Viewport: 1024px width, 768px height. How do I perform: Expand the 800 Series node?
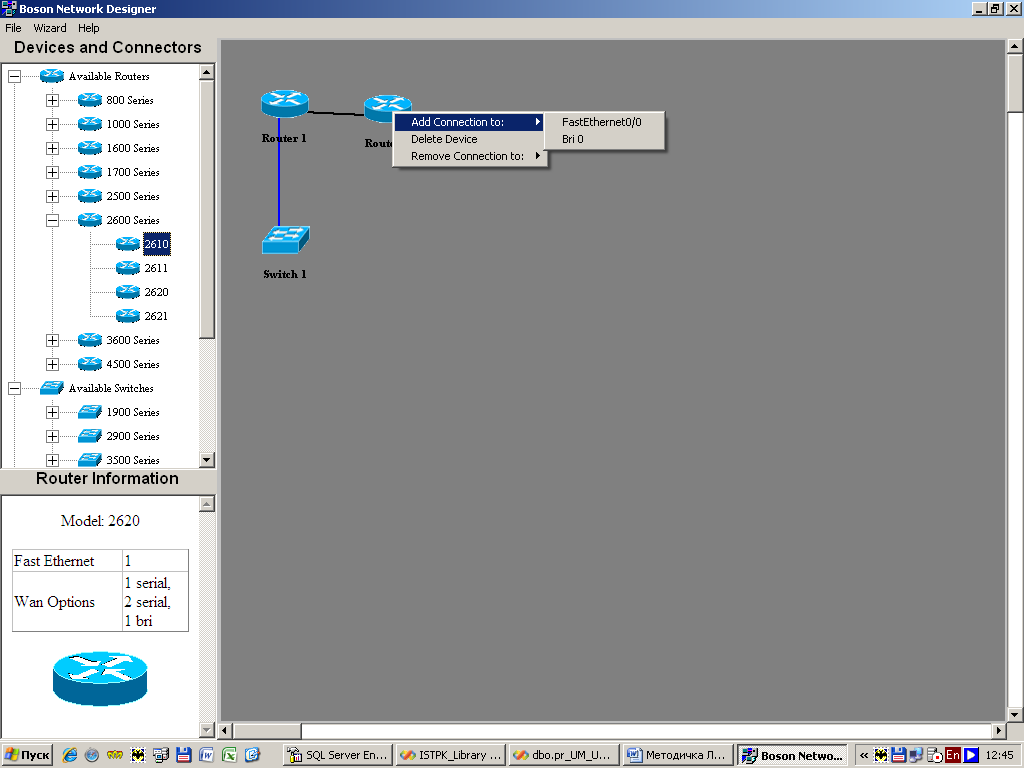(x=52, y=101)
